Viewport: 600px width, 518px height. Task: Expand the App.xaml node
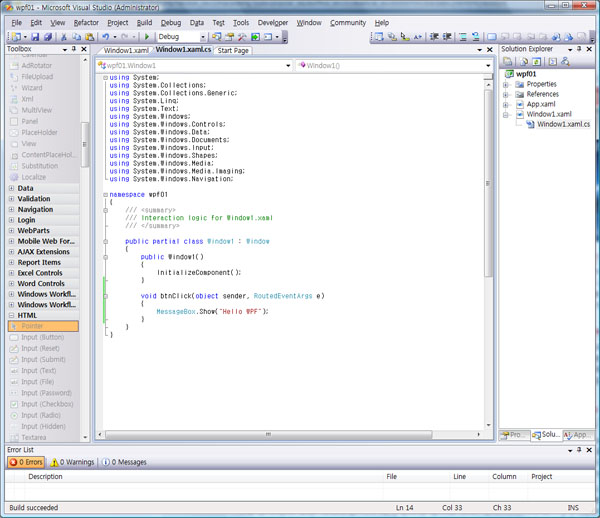pos(506,104)
